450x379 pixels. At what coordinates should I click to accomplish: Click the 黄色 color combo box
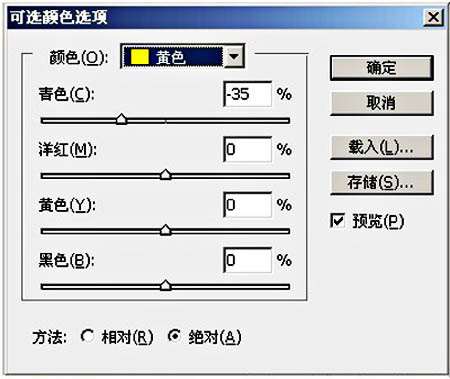[182, 57]
